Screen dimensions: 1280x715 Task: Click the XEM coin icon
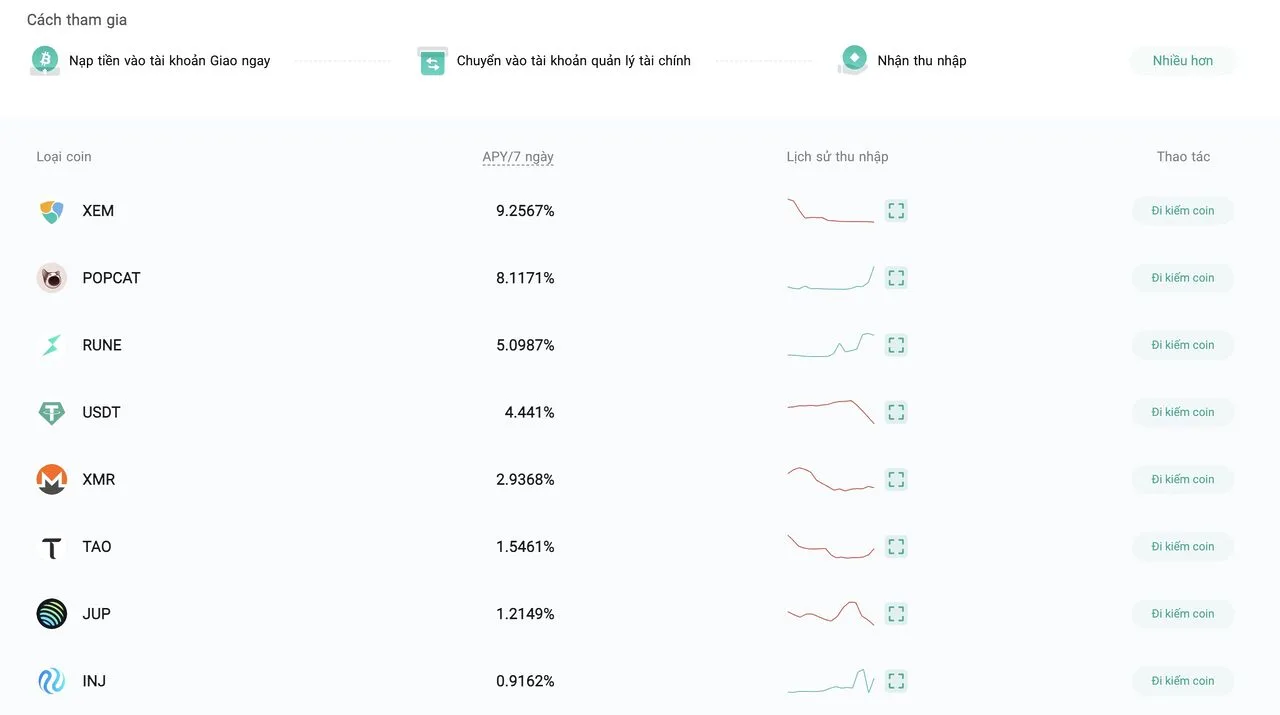tap(52, 211)
